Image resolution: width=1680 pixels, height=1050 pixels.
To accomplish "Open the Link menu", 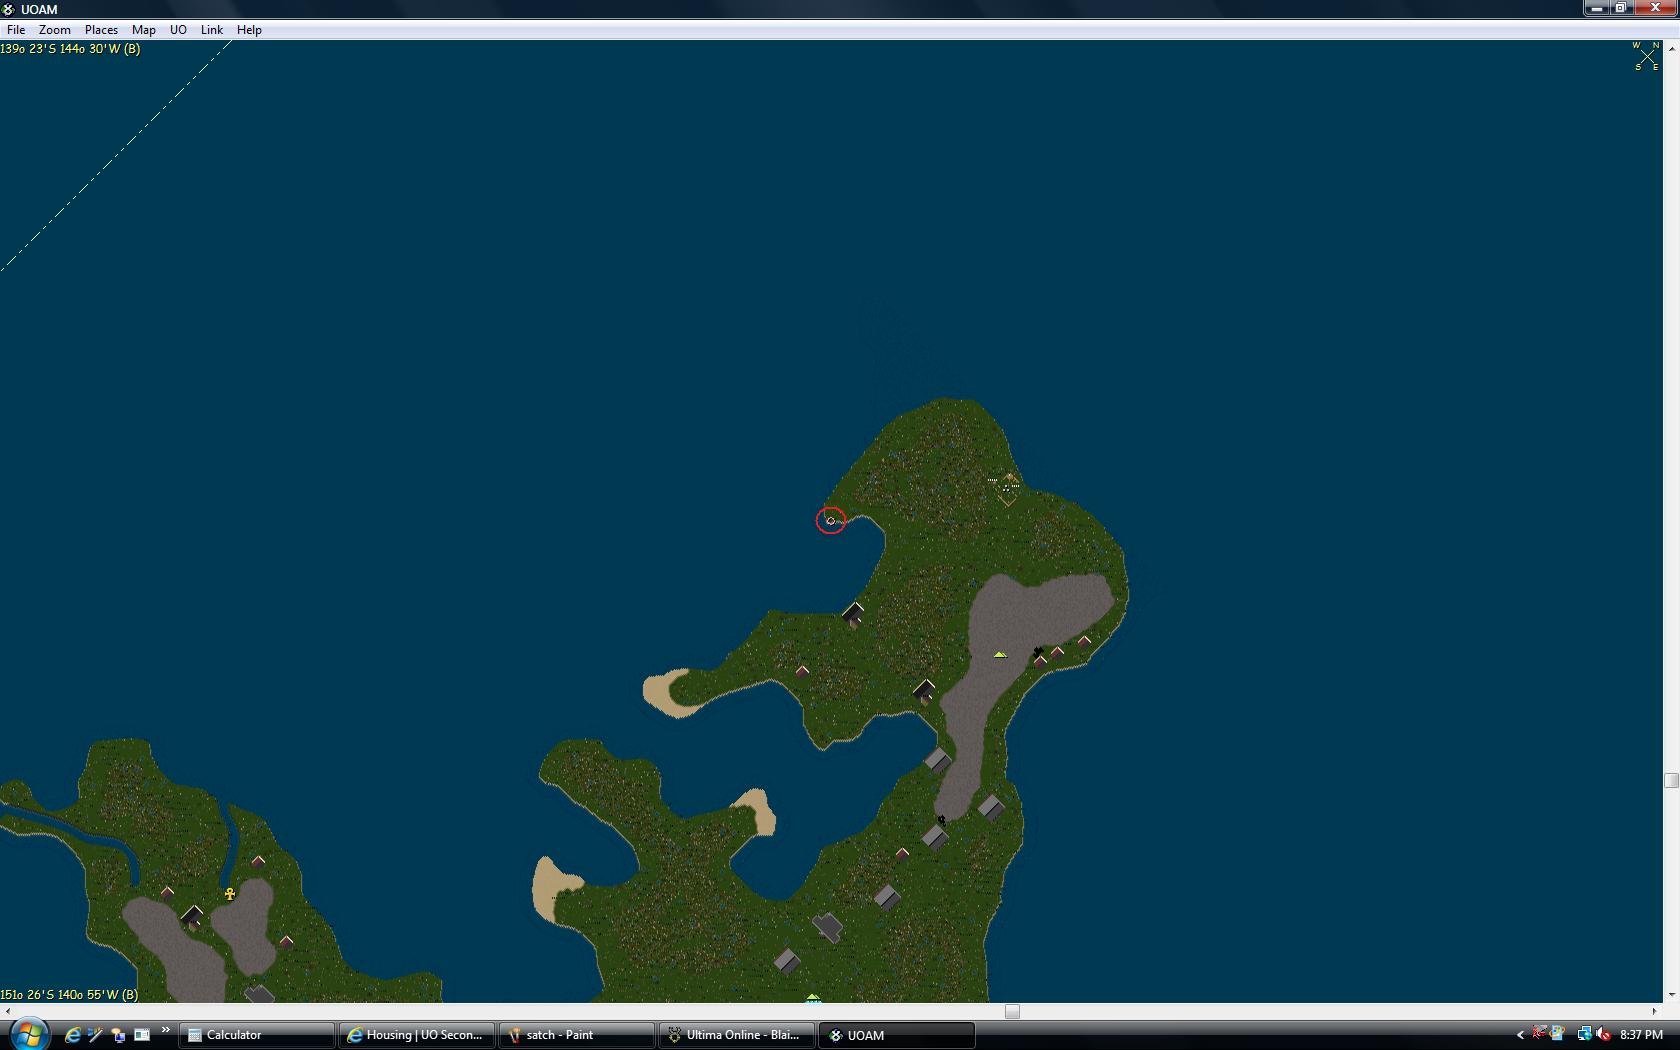I will [x=211, y=30].
